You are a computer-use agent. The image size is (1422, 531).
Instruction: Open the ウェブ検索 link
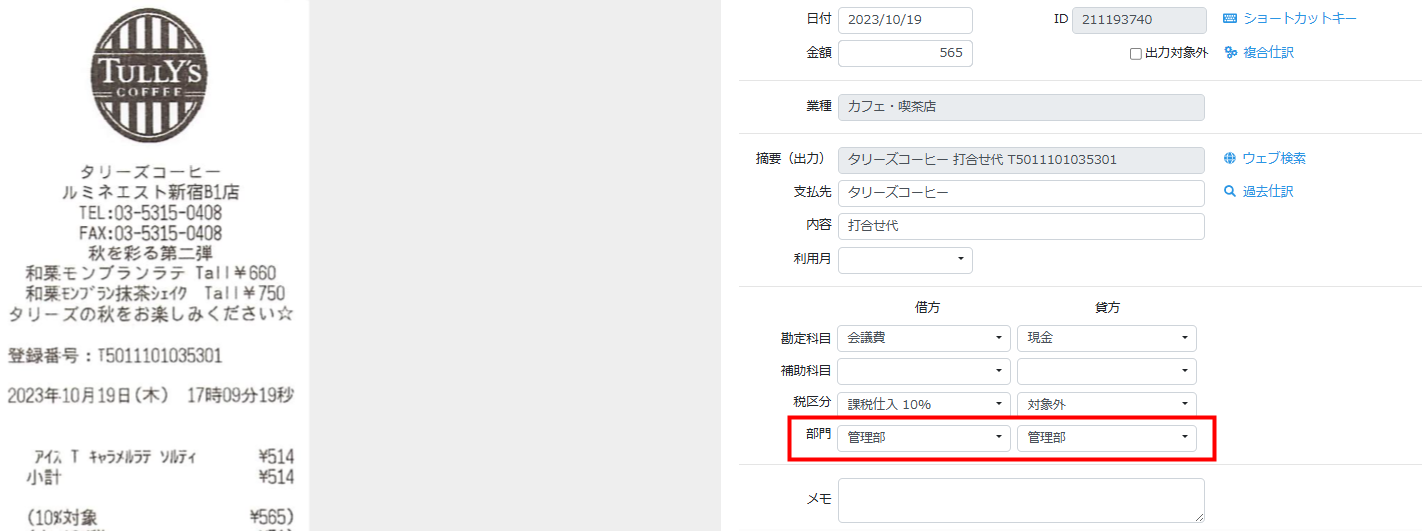(x=1274, y=158)
